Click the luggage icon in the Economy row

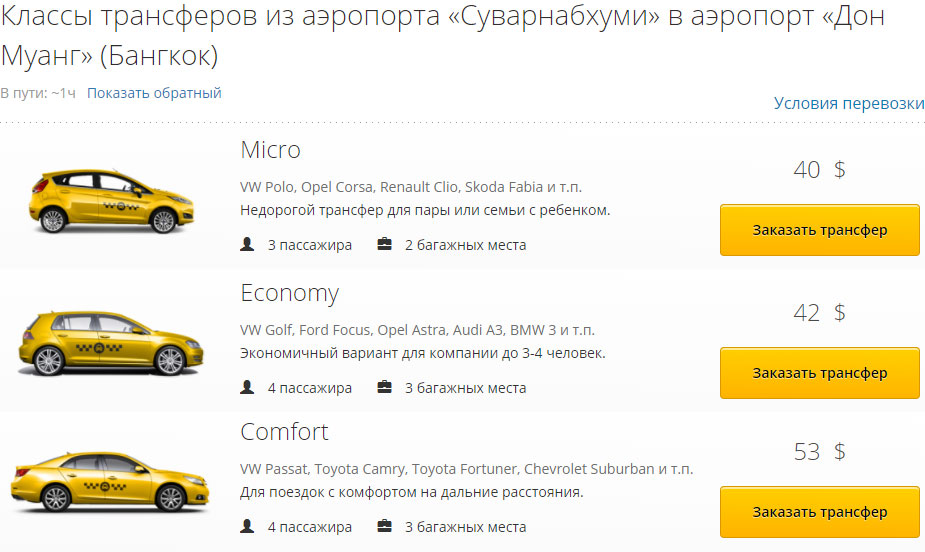pyautogui.click(x=384, y=387)
